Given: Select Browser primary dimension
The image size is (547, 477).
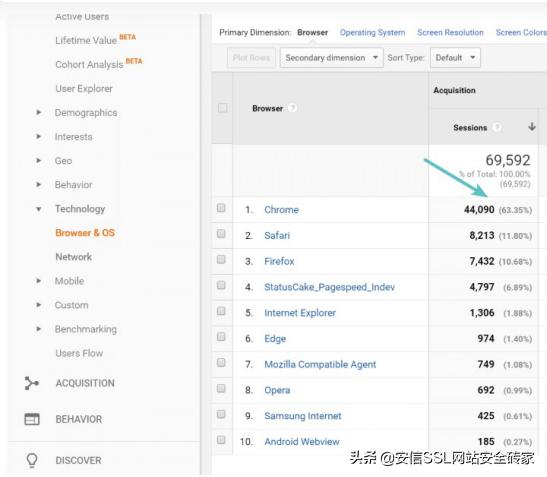Looking at the screenshot, I should point(313,32).
